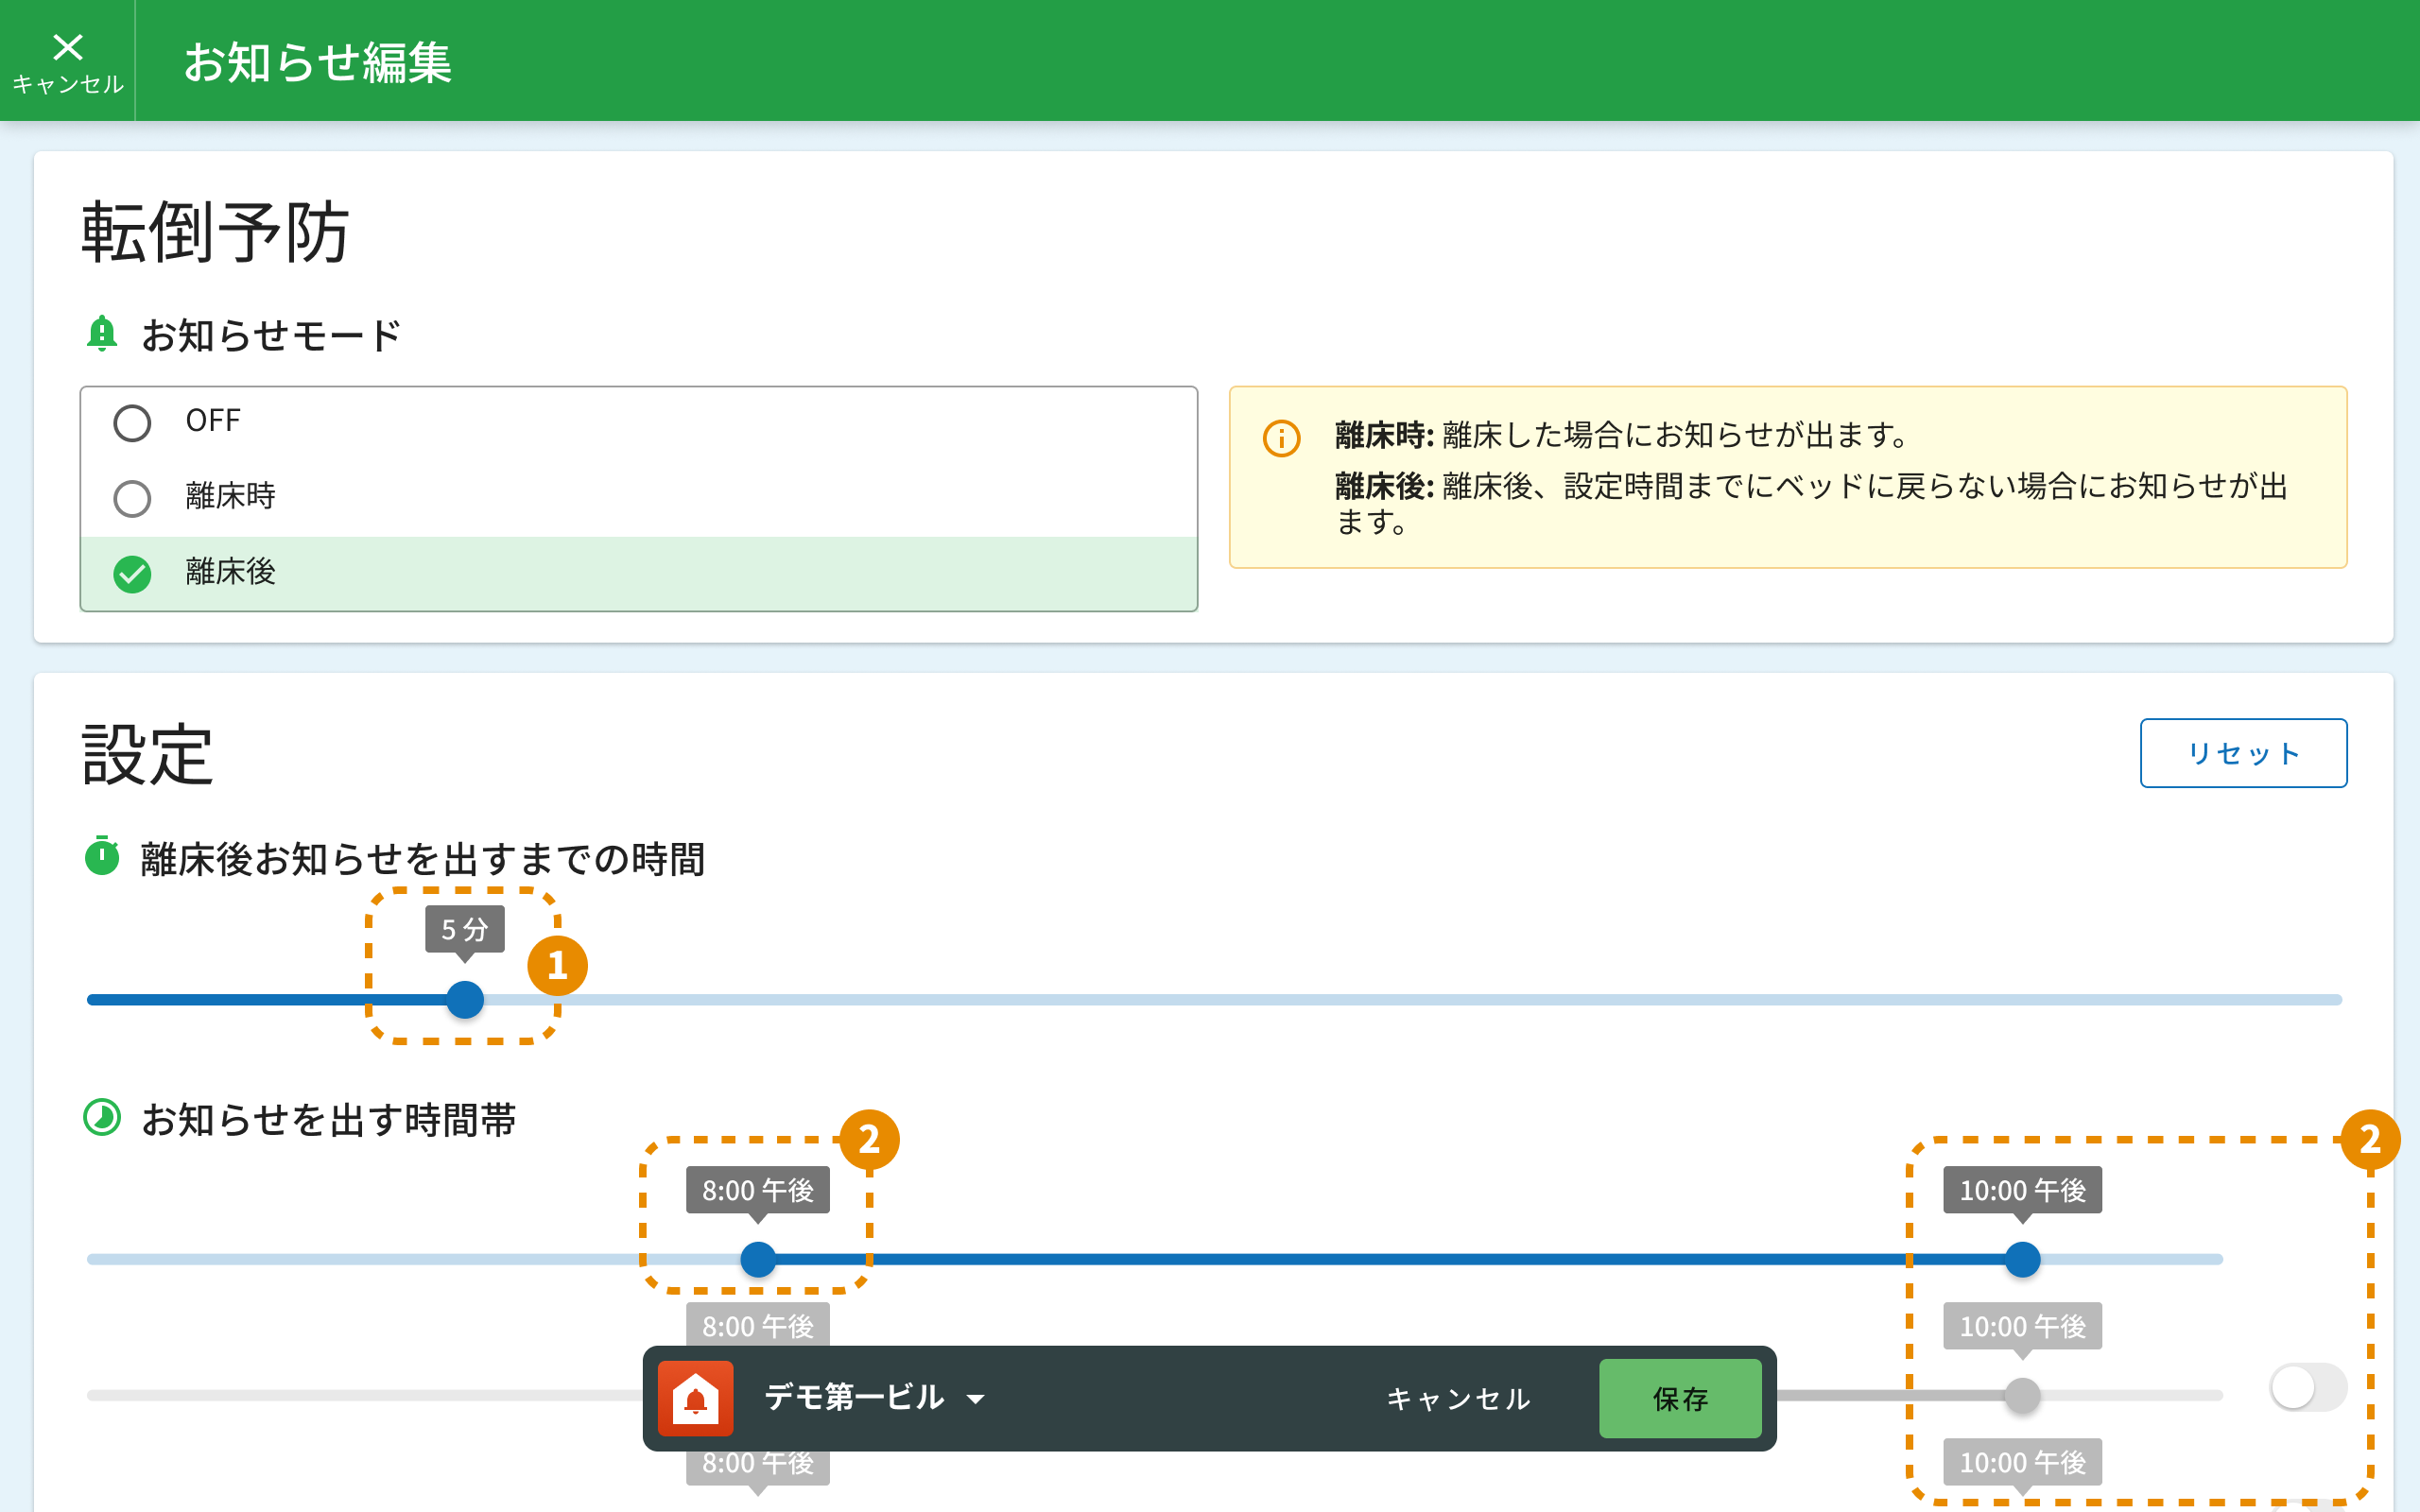Click the orange badge numbered 1

click(x=557, y=965)
